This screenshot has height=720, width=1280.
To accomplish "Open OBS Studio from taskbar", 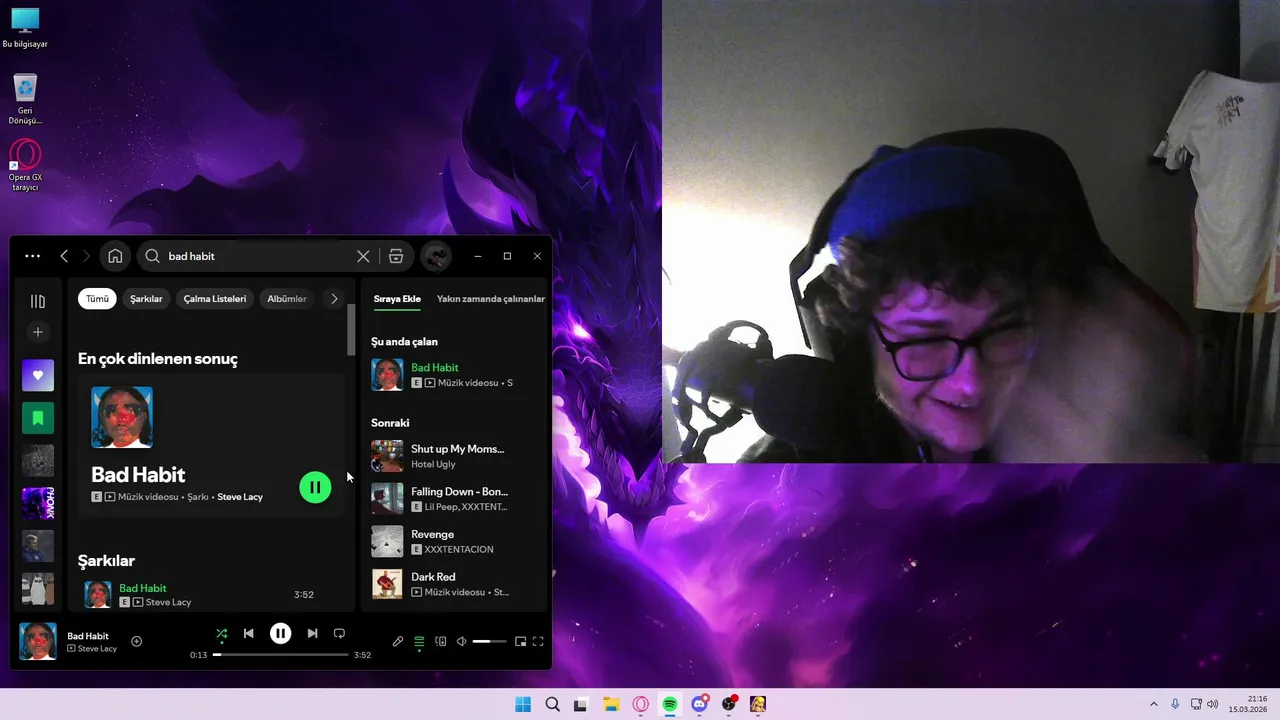I will click(729, 704).
